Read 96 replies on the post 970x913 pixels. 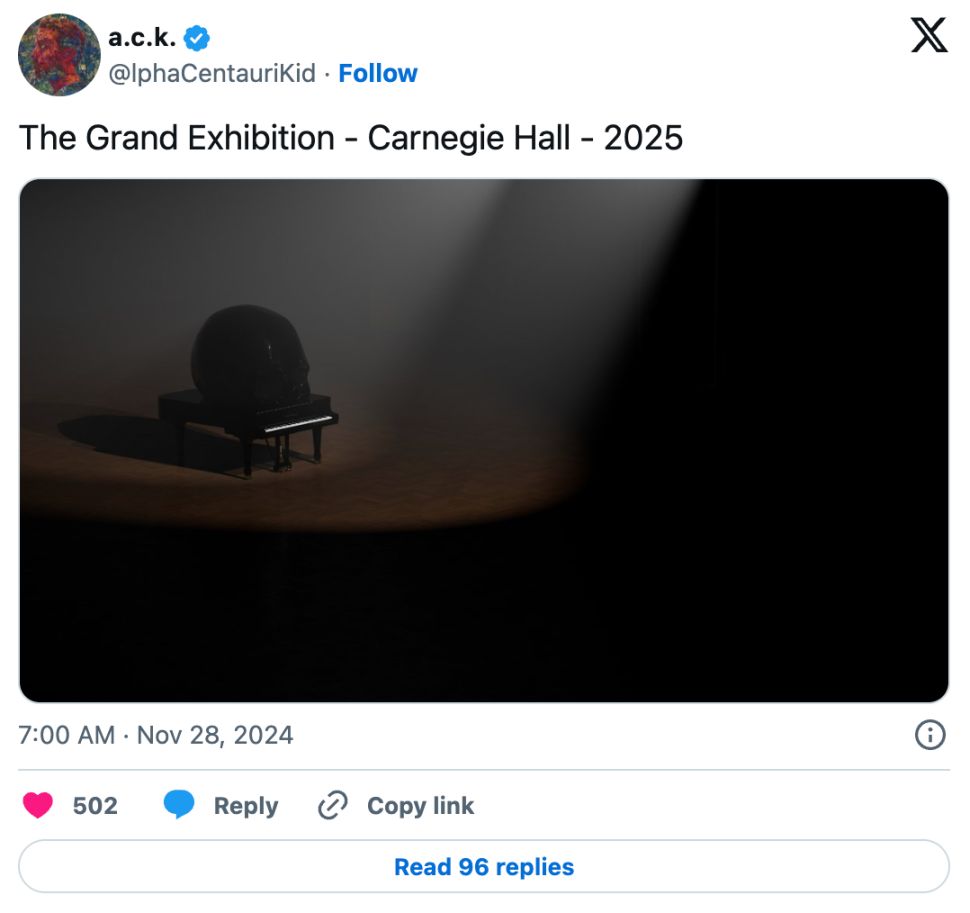484,866
